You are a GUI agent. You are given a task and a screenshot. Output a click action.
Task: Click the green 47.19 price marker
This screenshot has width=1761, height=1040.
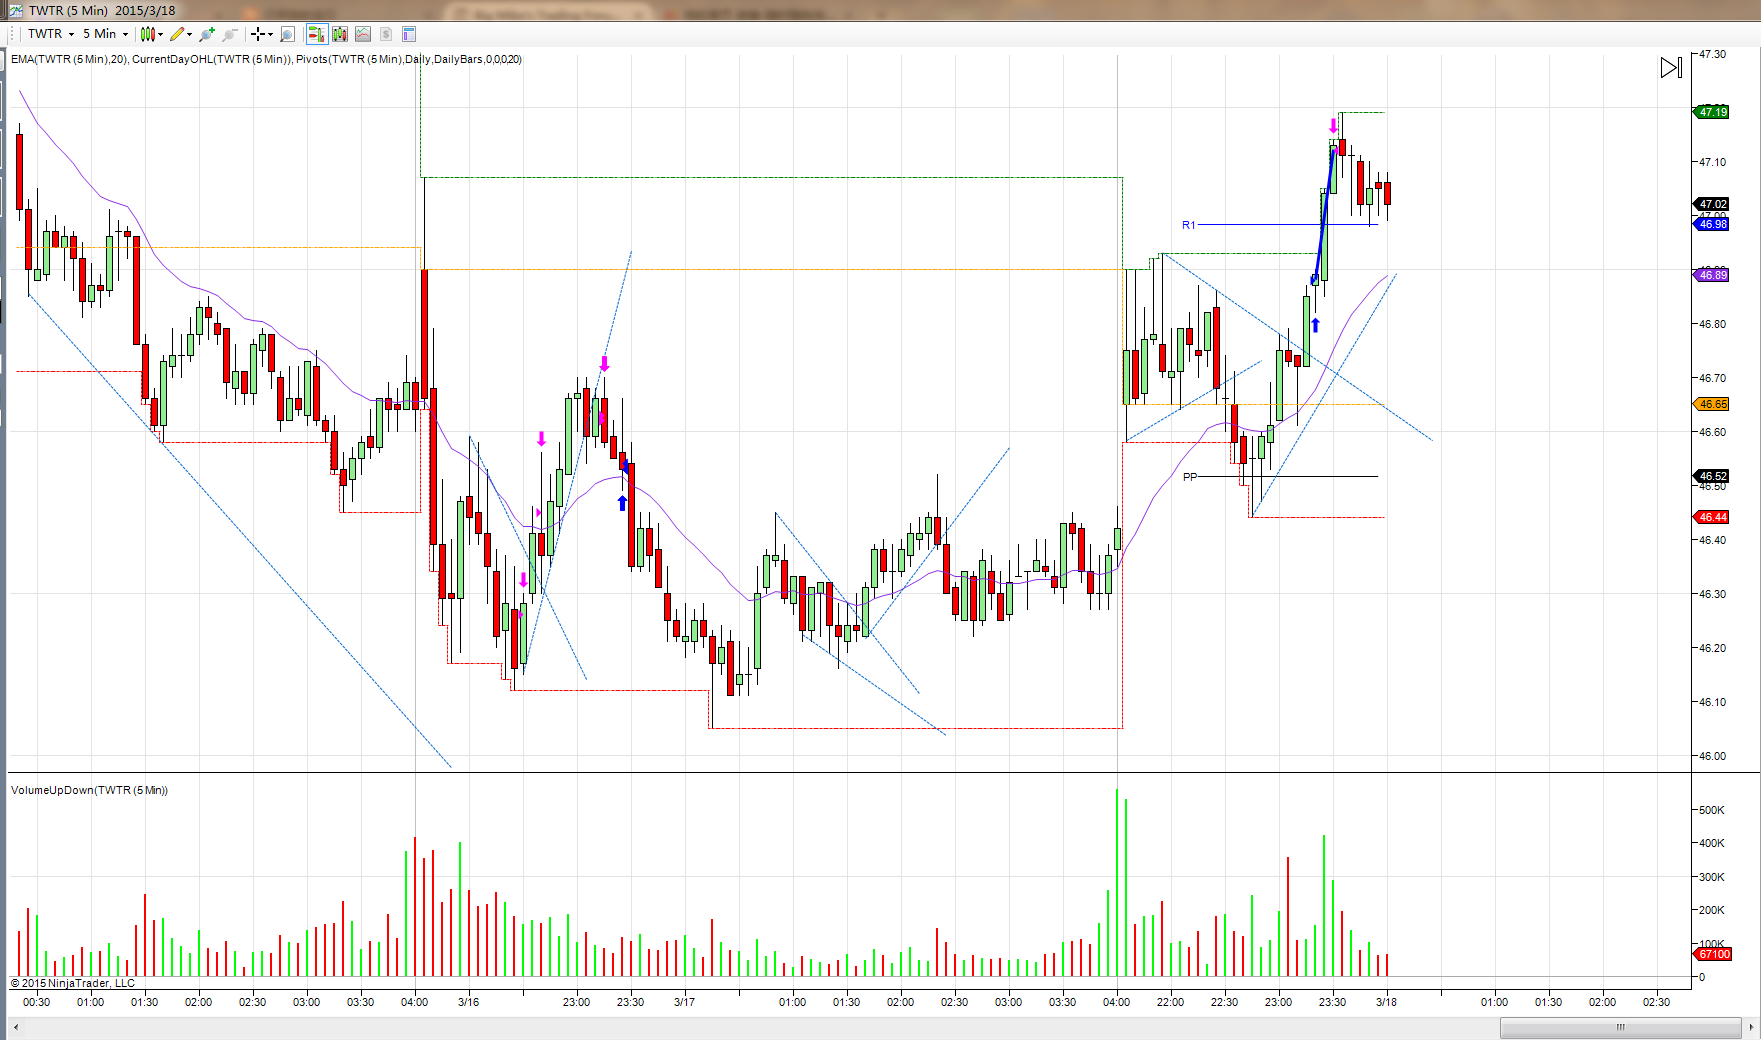(x=1711, y=112)
